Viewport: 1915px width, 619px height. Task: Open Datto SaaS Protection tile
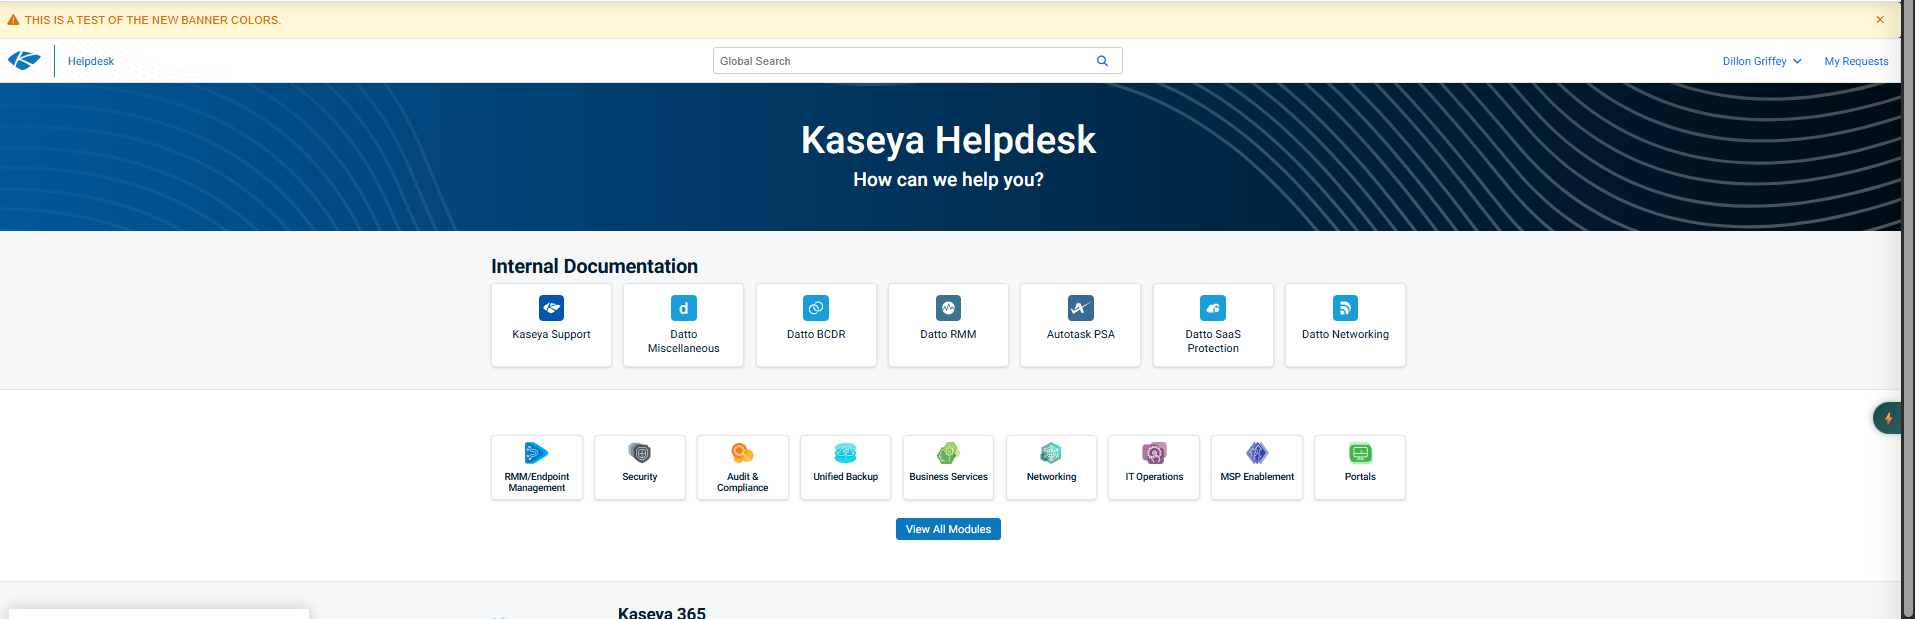[x=1213, y=325]
